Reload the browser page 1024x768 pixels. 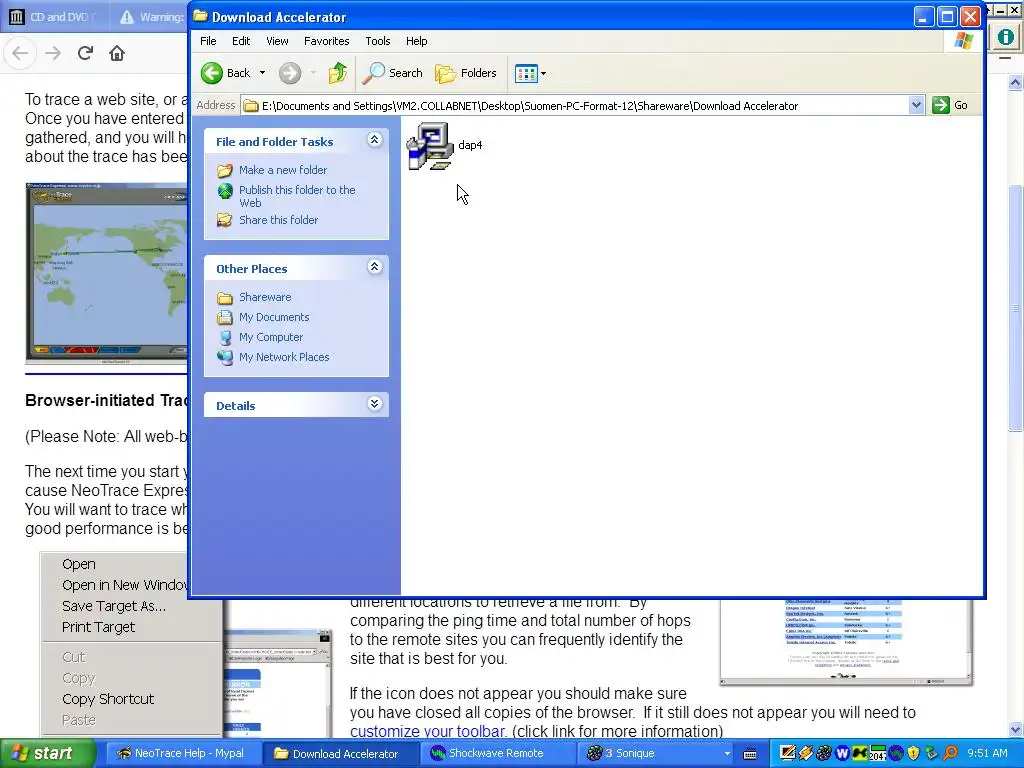tap(86, 54)
